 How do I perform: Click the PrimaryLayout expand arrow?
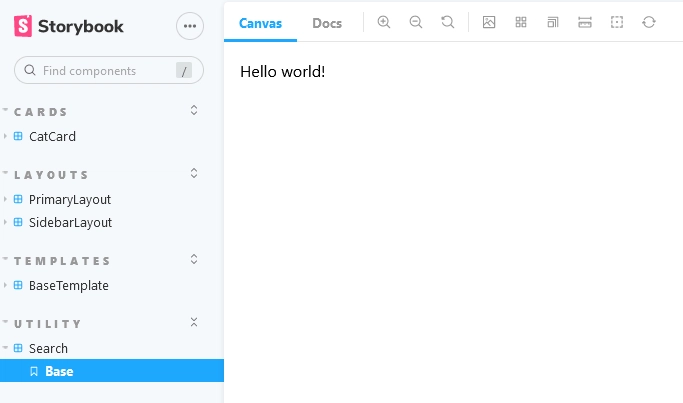coord(5,199)
